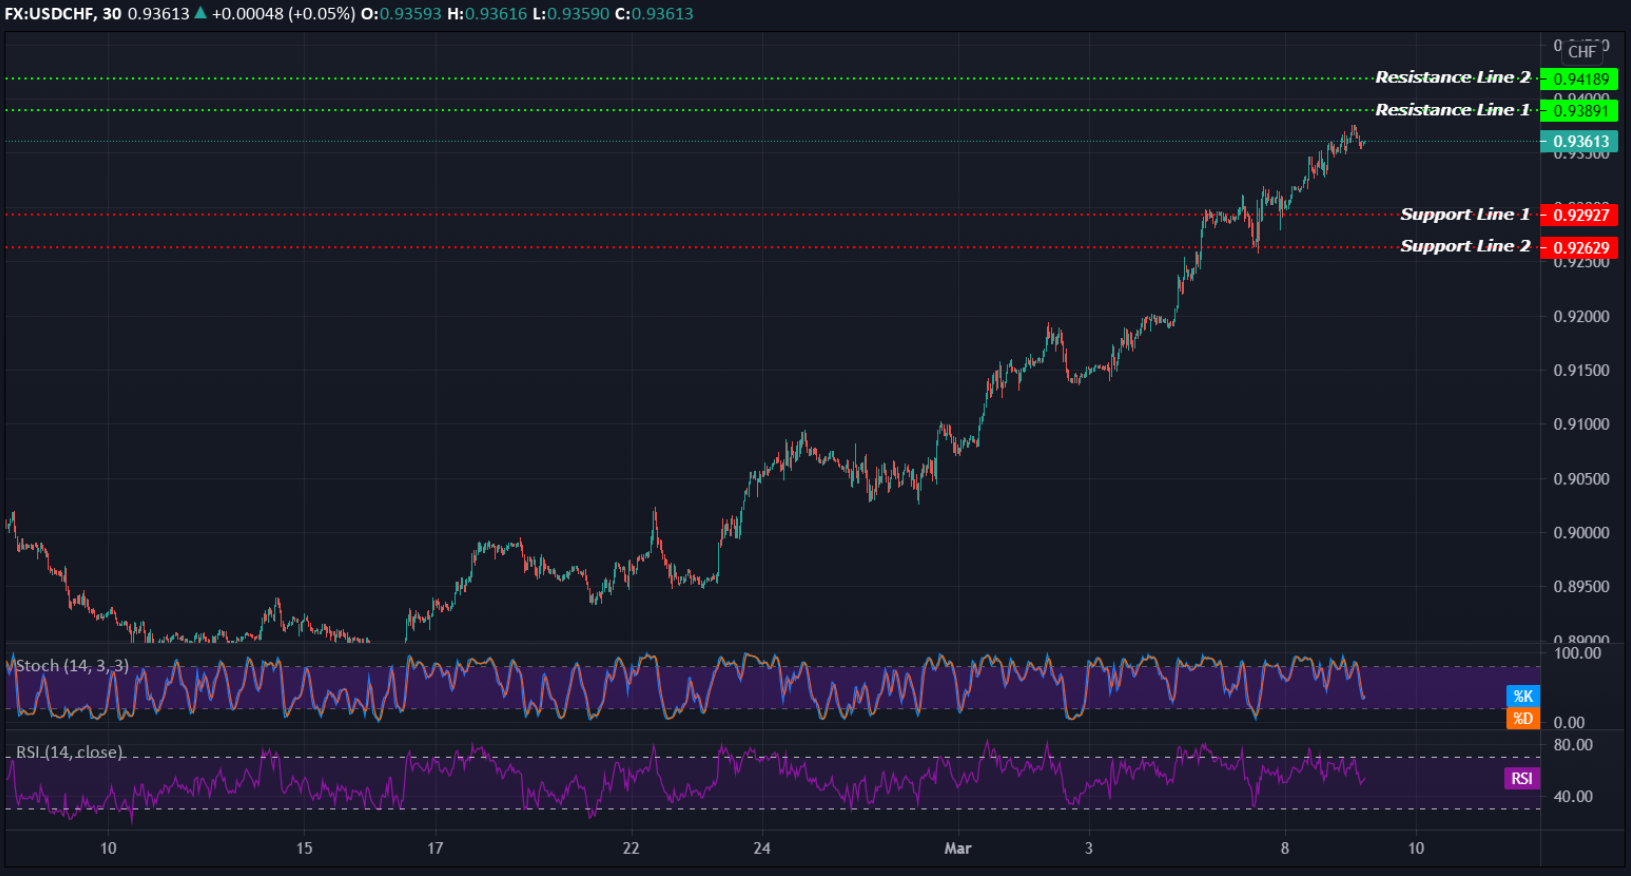This screenshot has width=1631, height=876.
Task: Click the RSI (14, close) indicator label
Action: click(69, 752)
